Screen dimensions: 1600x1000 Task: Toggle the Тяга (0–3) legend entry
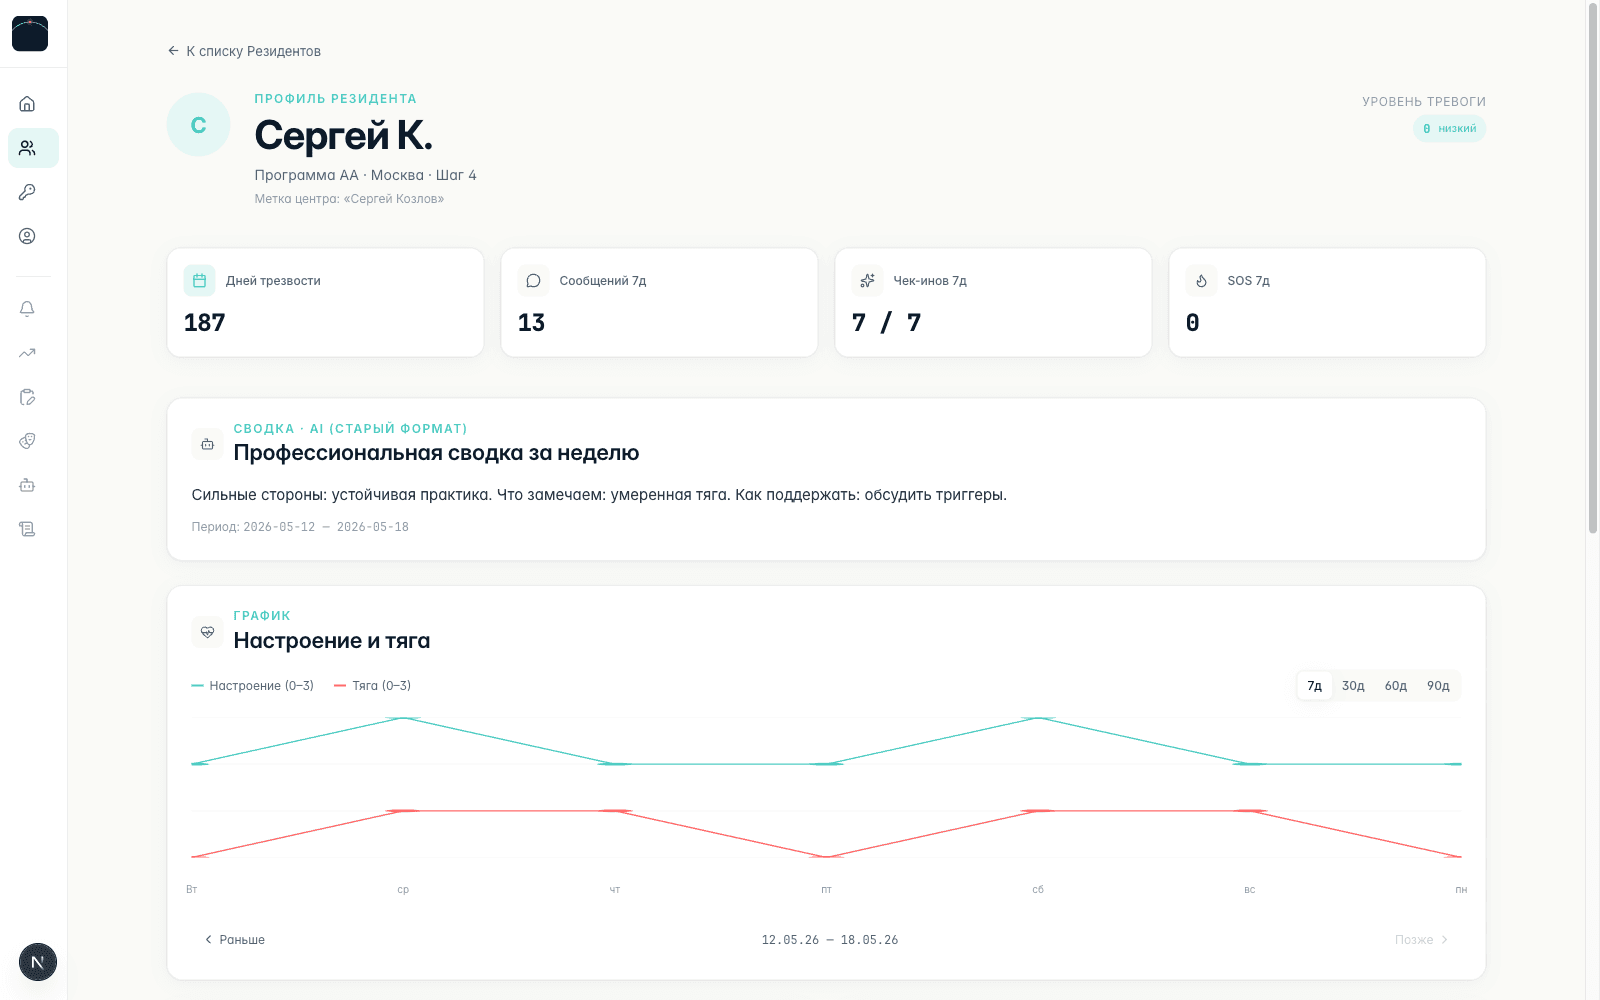[x=372, y=686]
